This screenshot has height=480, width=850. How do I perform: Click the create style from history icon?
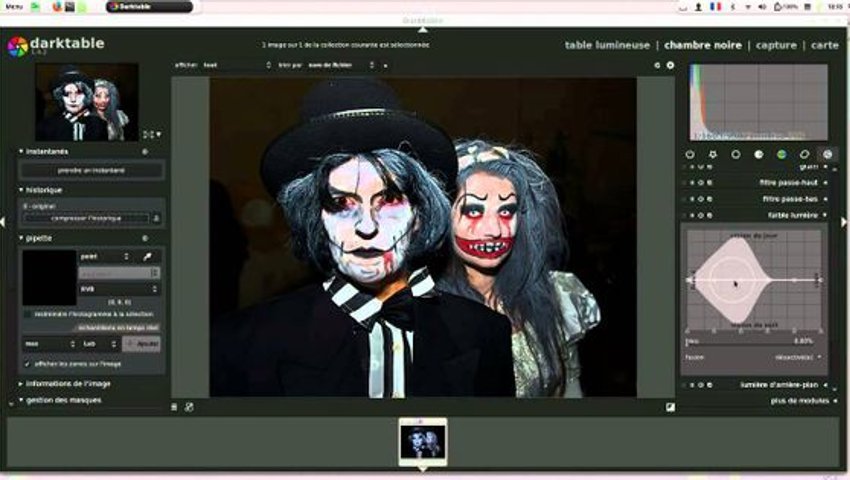click(156, 218)
